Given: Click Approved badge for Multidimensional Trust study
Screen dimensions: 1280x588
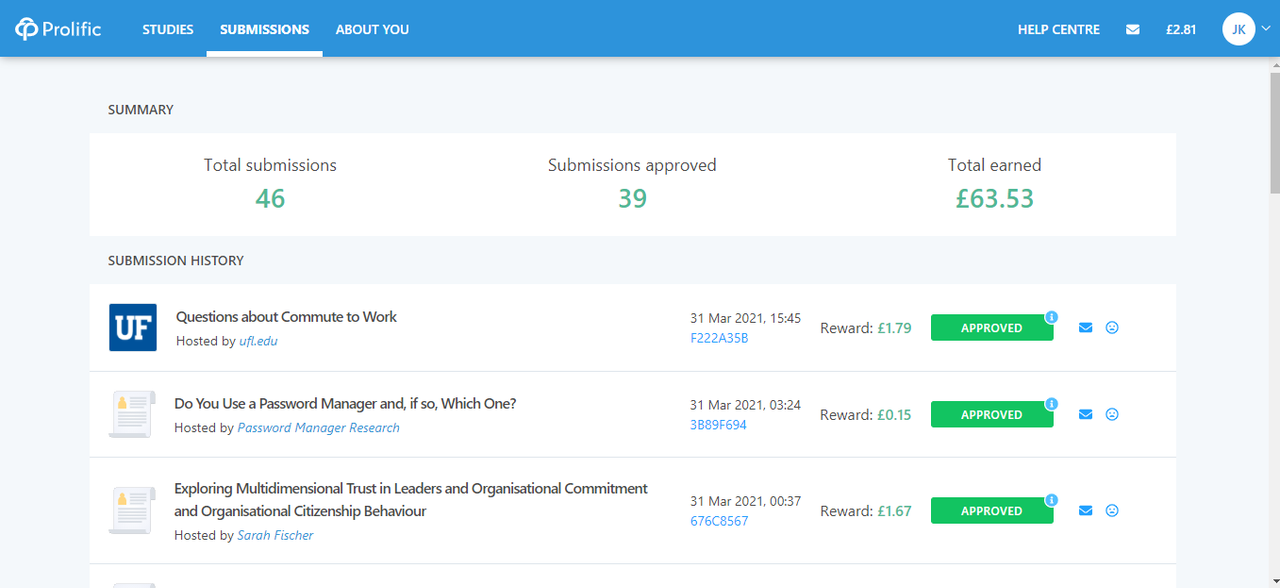Looking at the screenshot, I should pos(992,511).
